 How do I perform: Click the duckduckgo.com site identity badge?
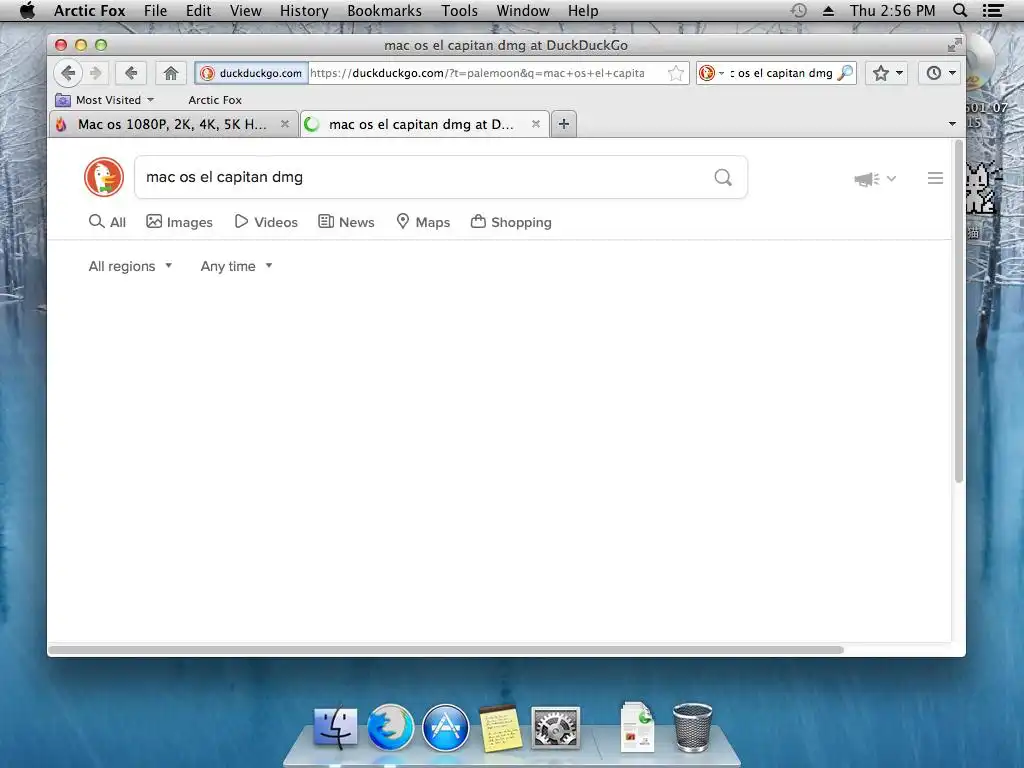point(251,73)
